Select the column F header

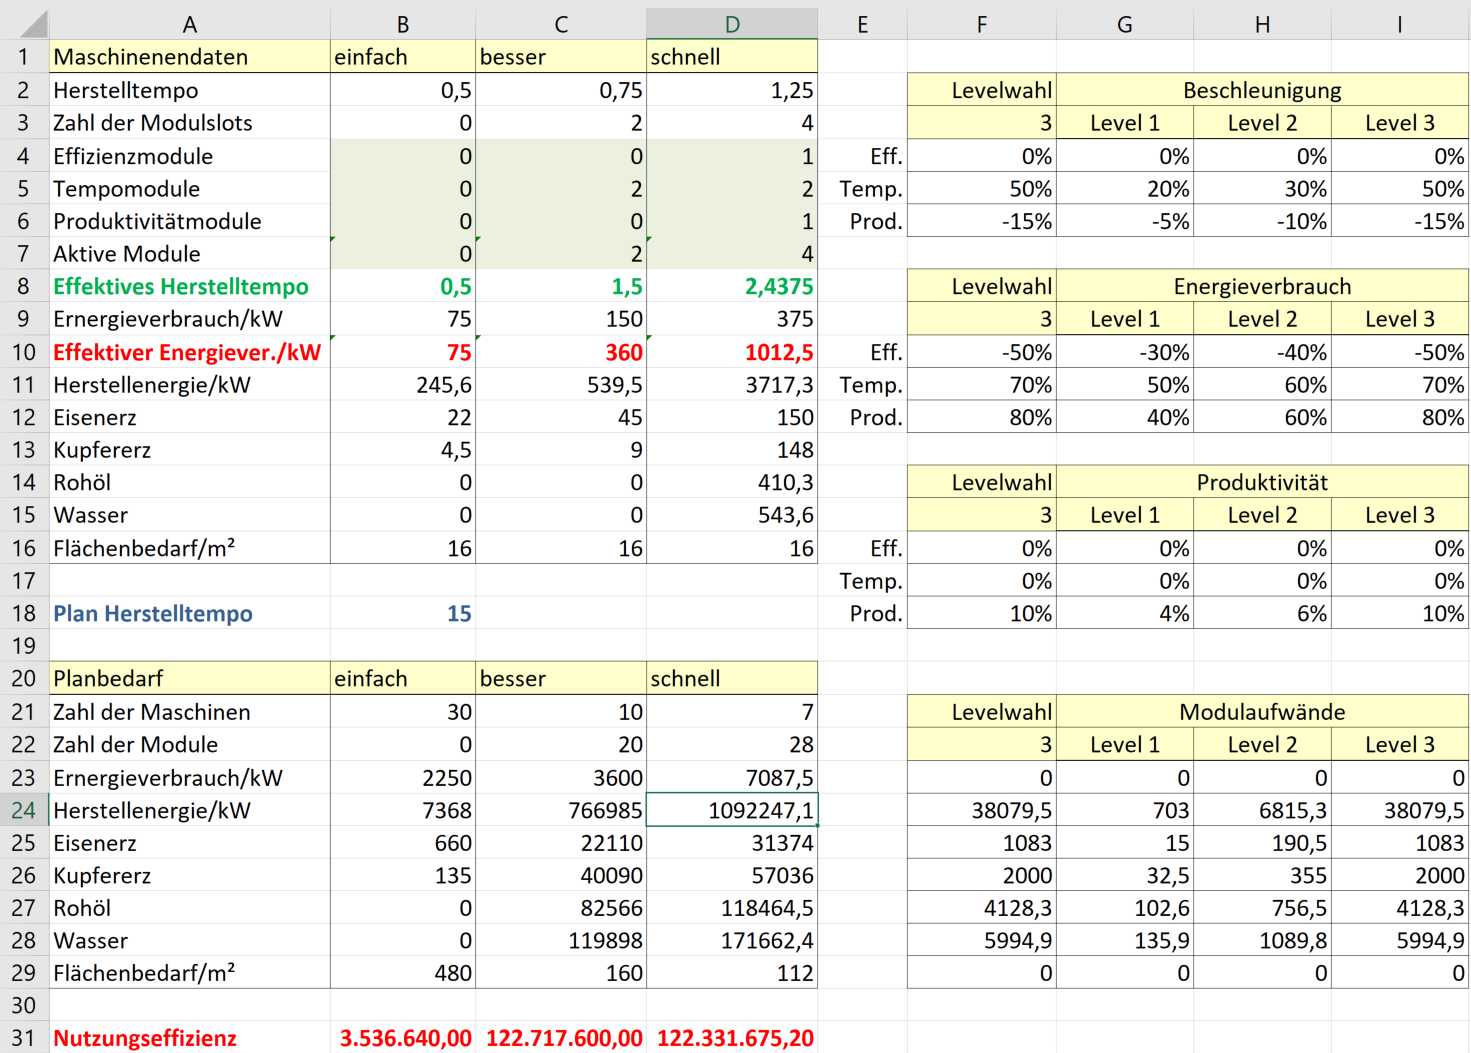[x=982, y=24]
